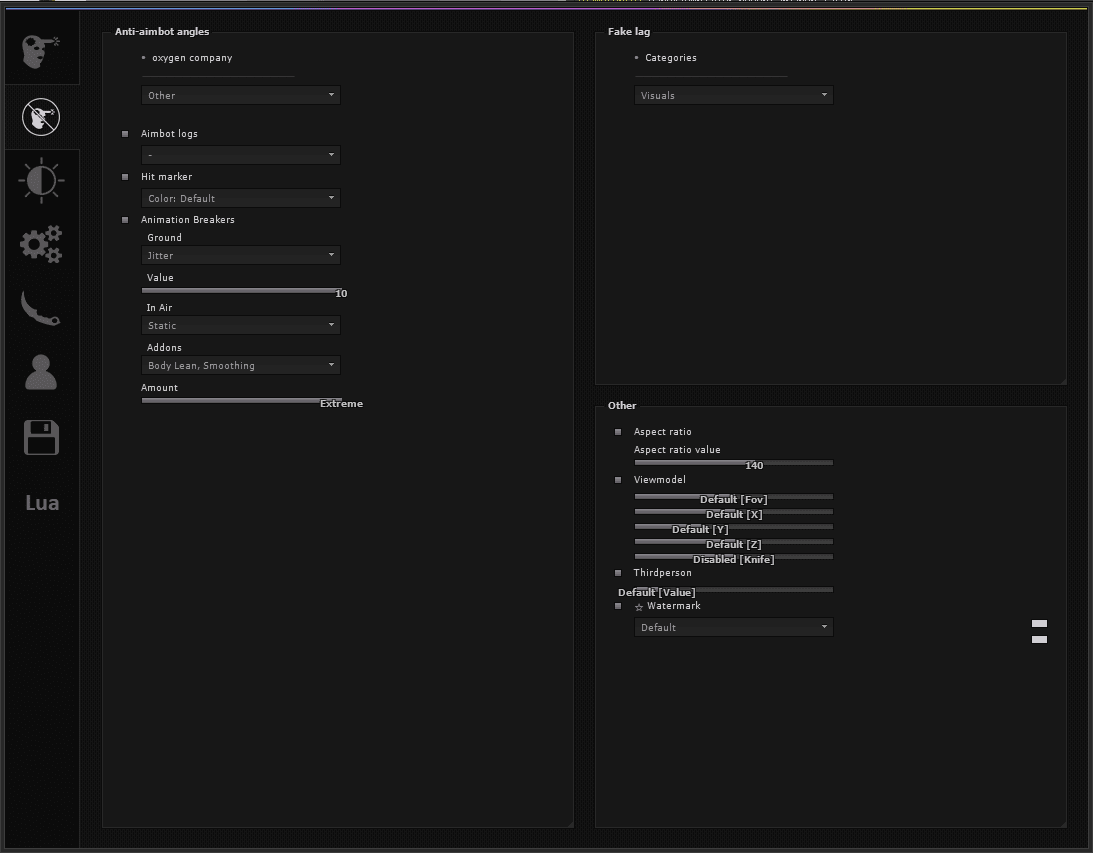Click the Amount slider set to Extreme

click(241, 401)
